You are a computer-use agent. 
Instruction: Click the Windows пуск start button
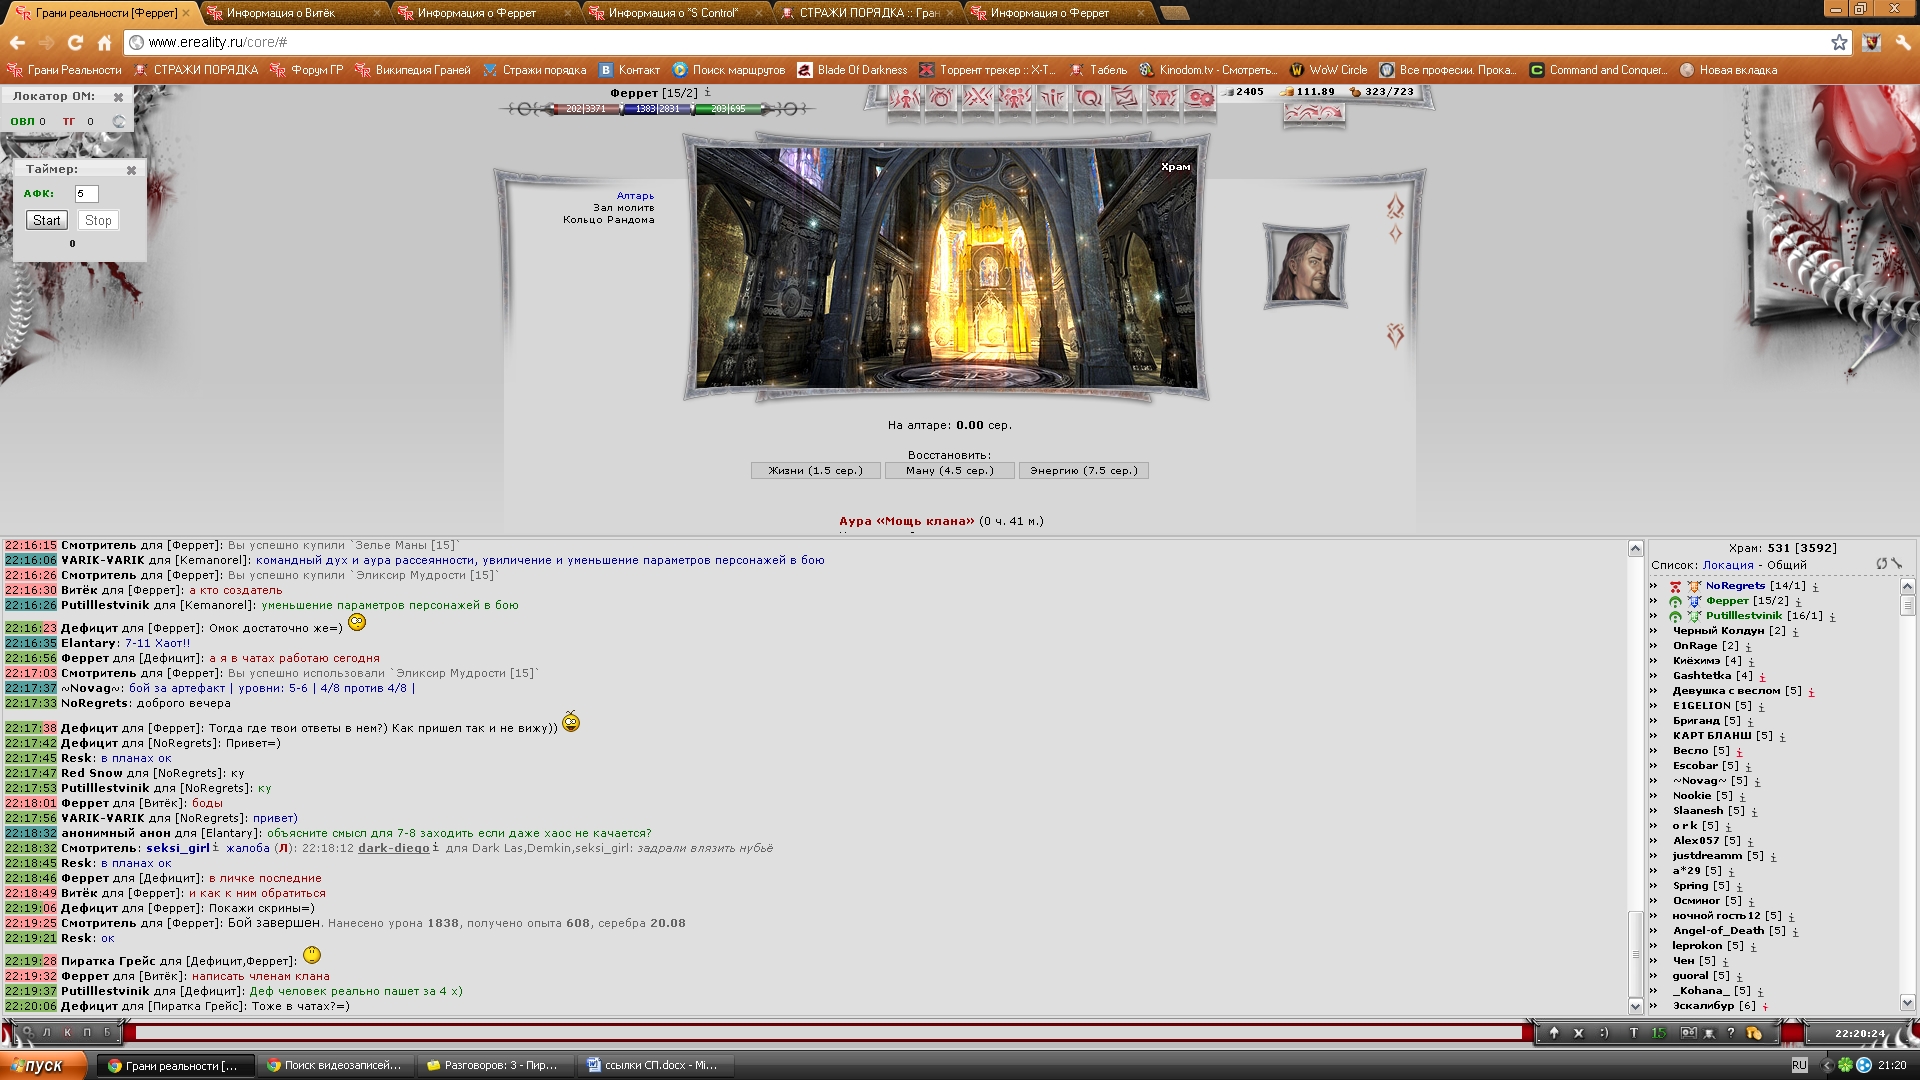(44, 1066)
